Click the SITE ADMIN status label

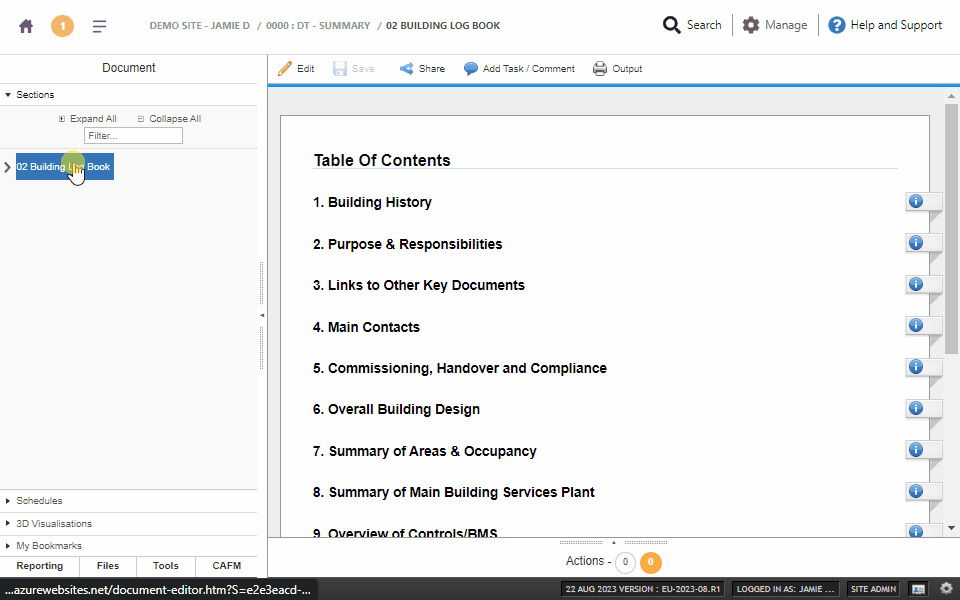(x=874, y=589)
